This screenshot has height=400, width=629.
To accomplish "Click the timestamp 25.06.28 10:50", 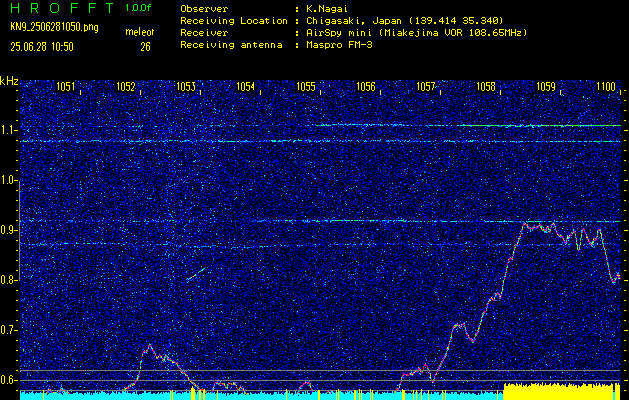I will click(x=42, y=47).
